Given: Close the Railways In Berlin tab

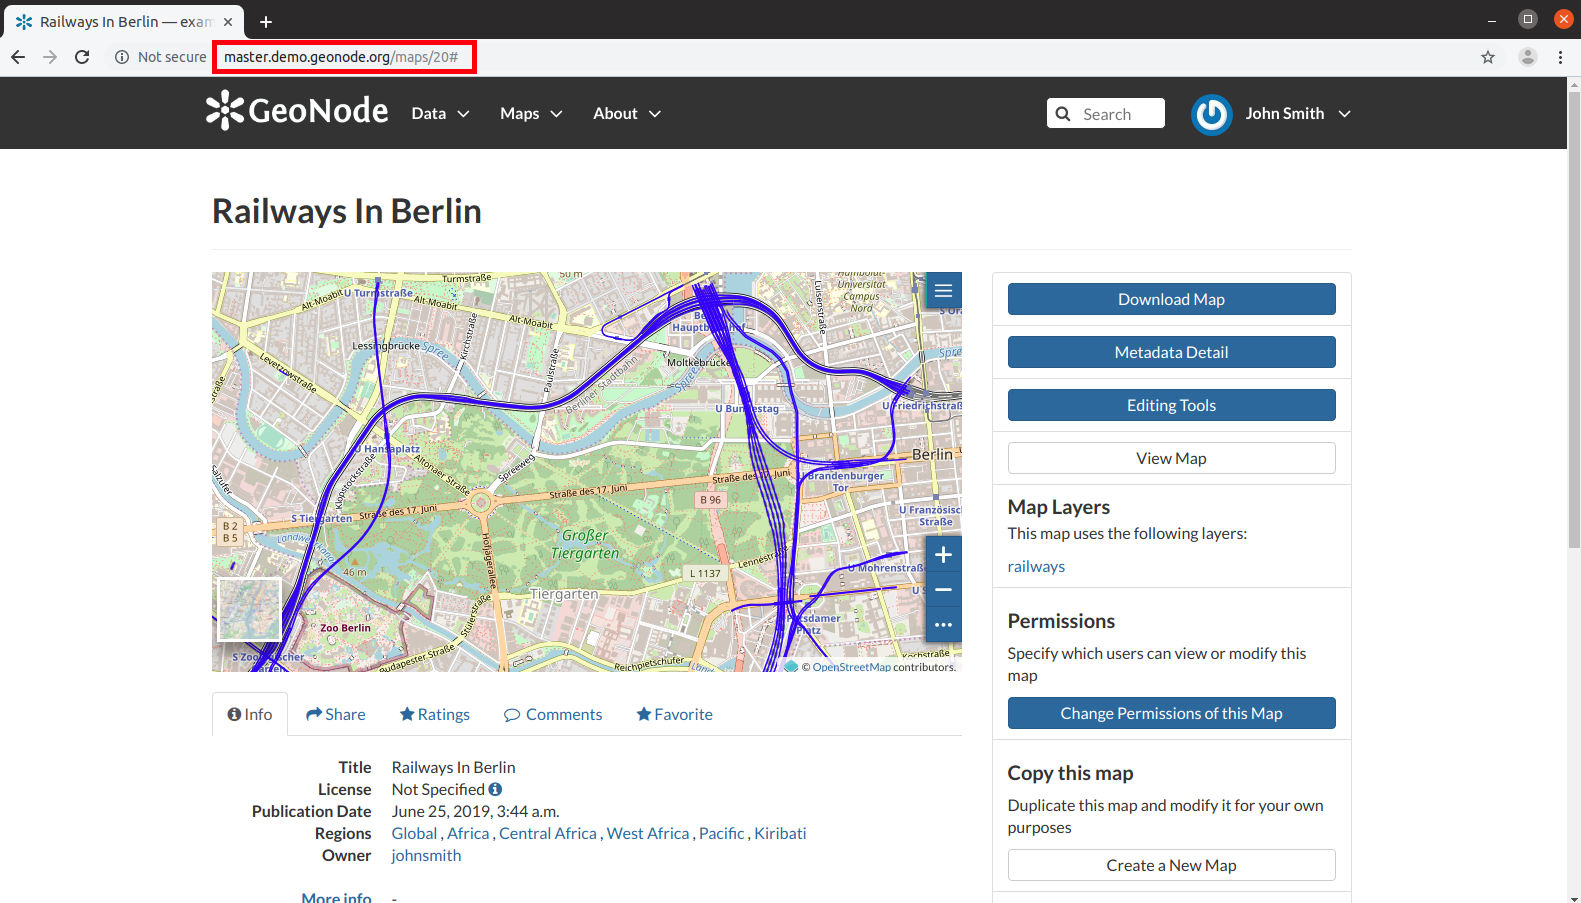Looking at the screenshot, I should 228,22.
